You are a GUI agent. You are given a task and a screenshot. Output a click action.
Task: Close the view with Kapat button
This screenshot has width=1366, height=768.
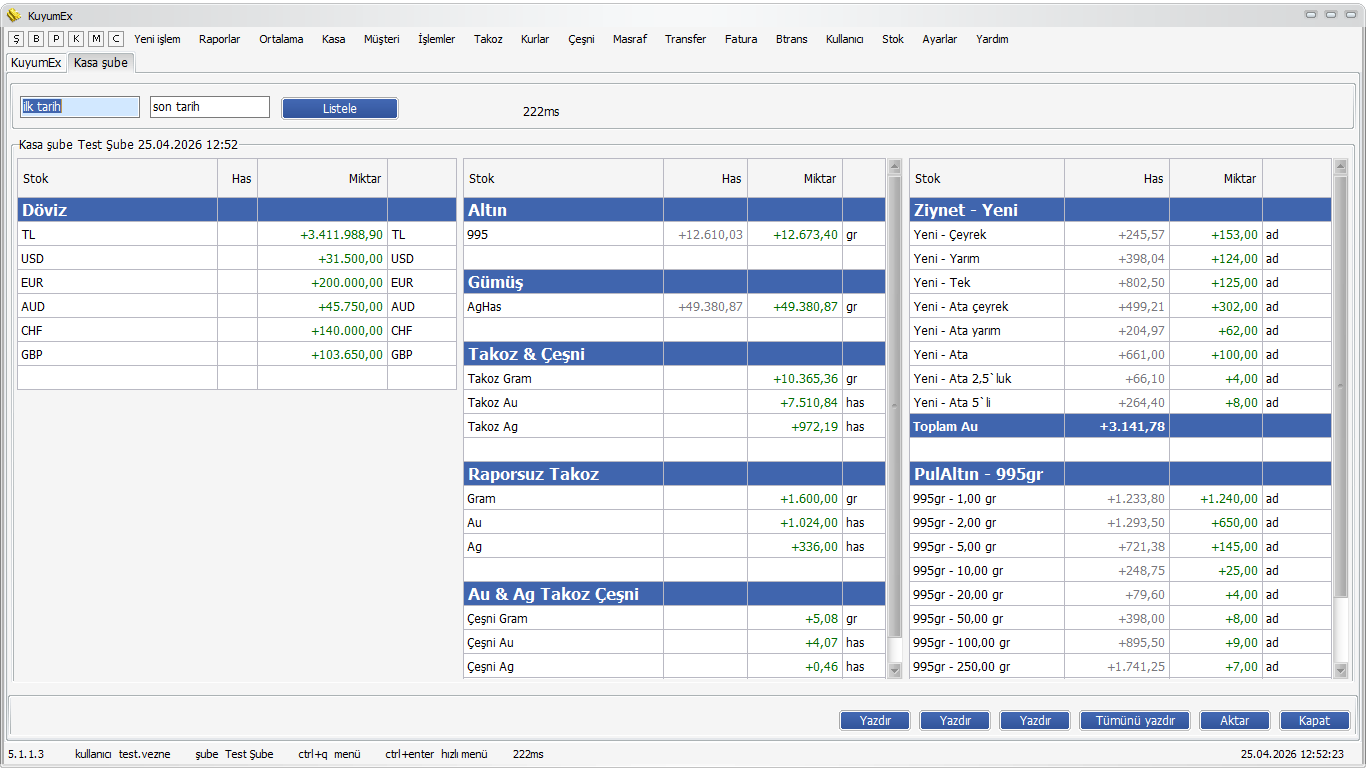[x=1314, y=720]
